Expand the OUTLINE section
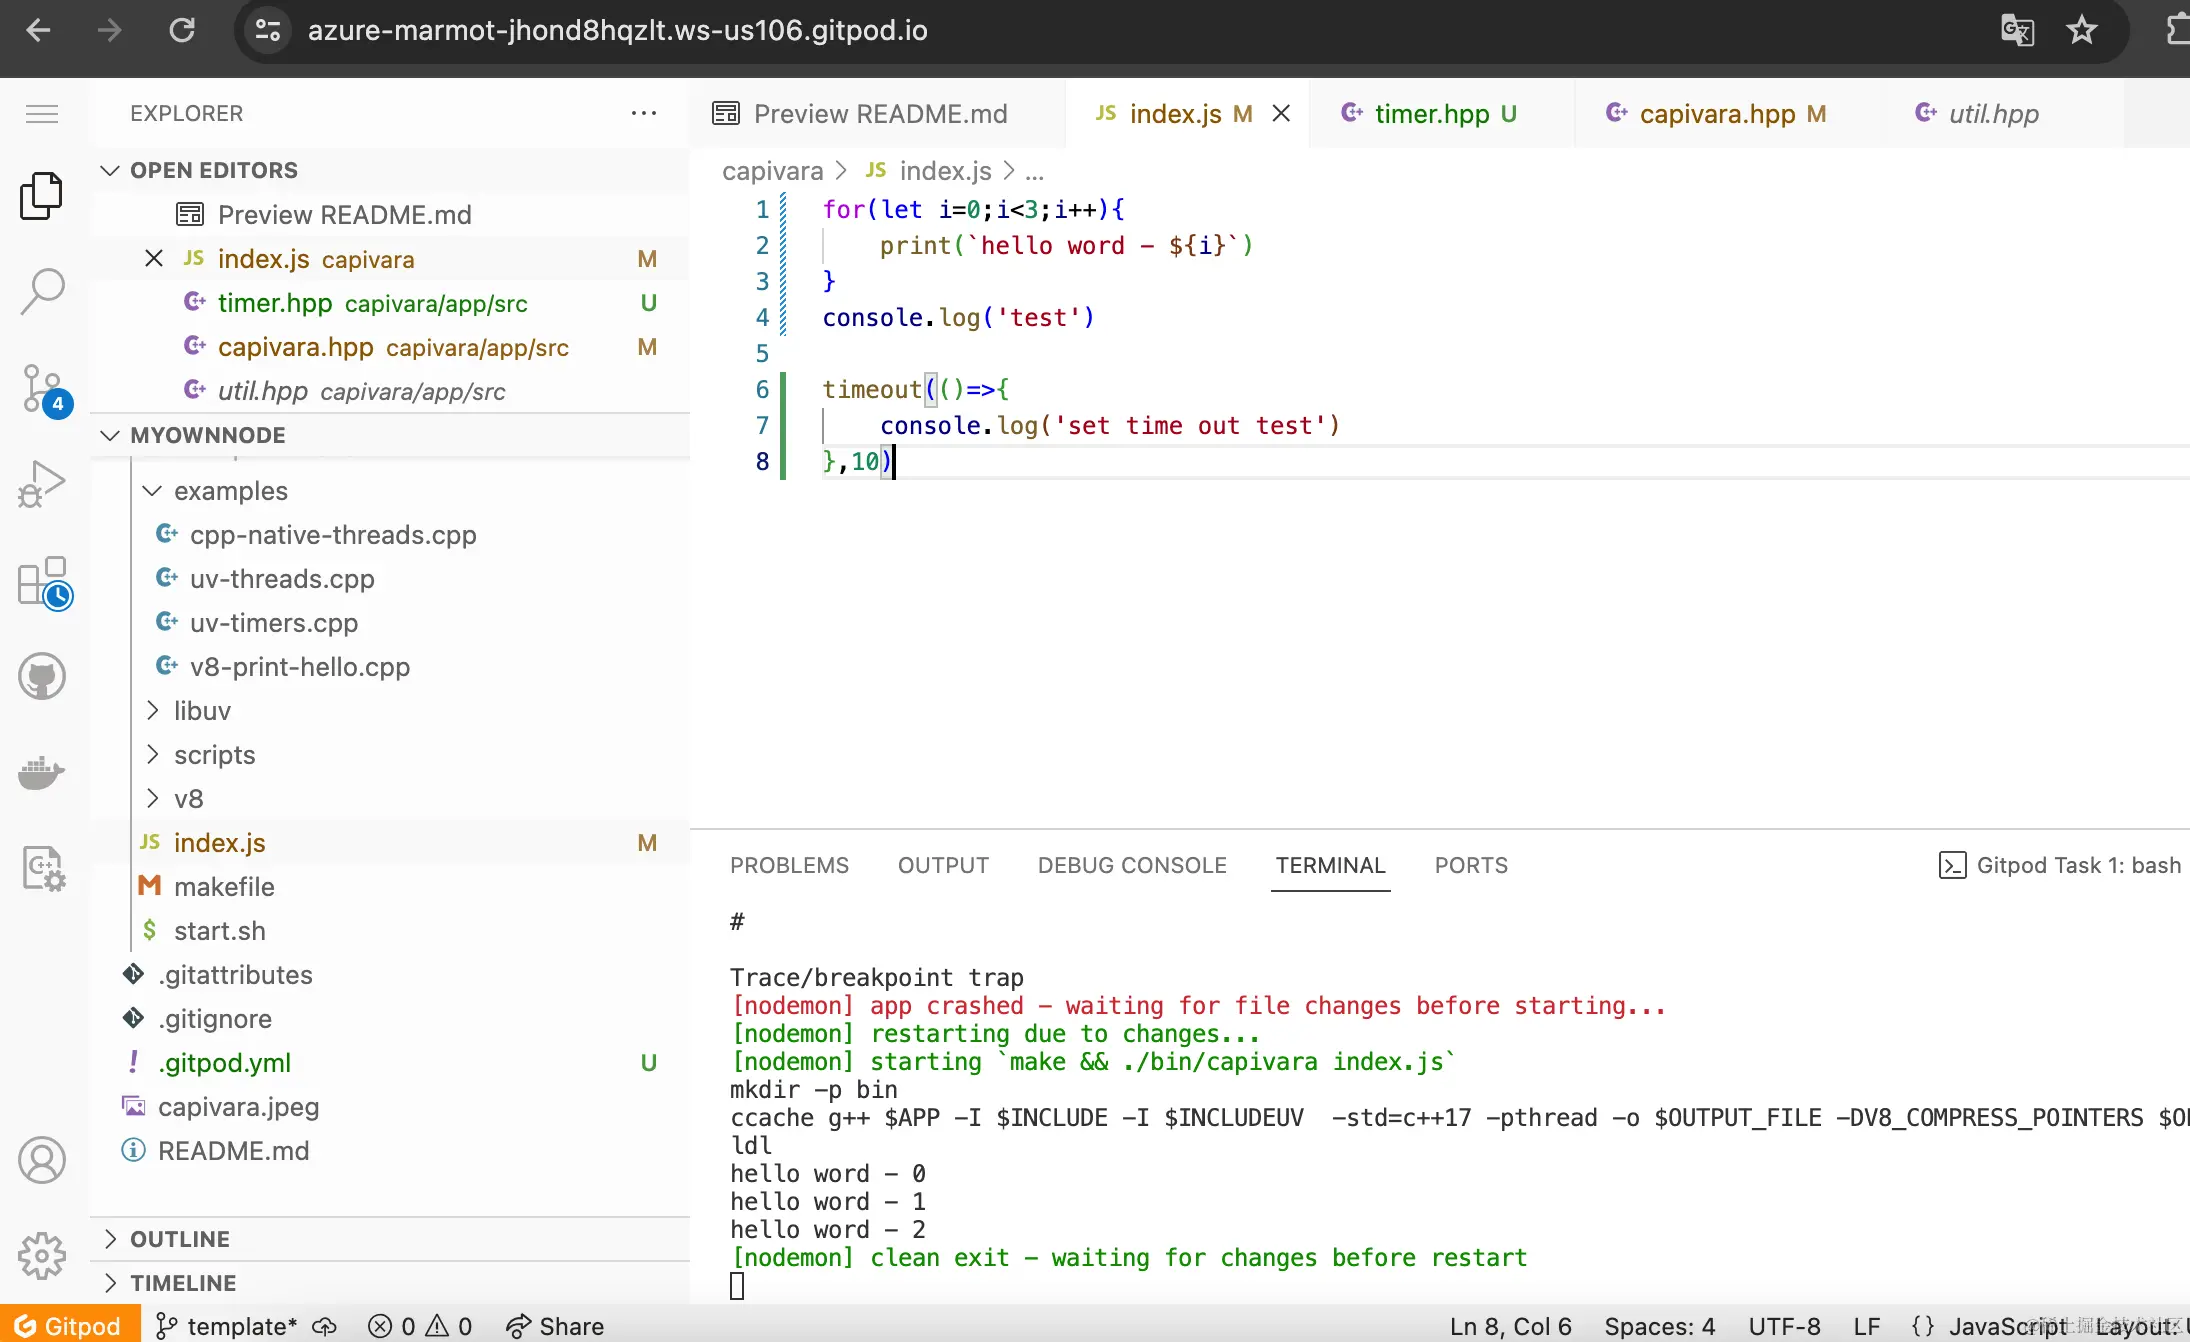Screen dimensions: 2190x1342 [180, 1239]
